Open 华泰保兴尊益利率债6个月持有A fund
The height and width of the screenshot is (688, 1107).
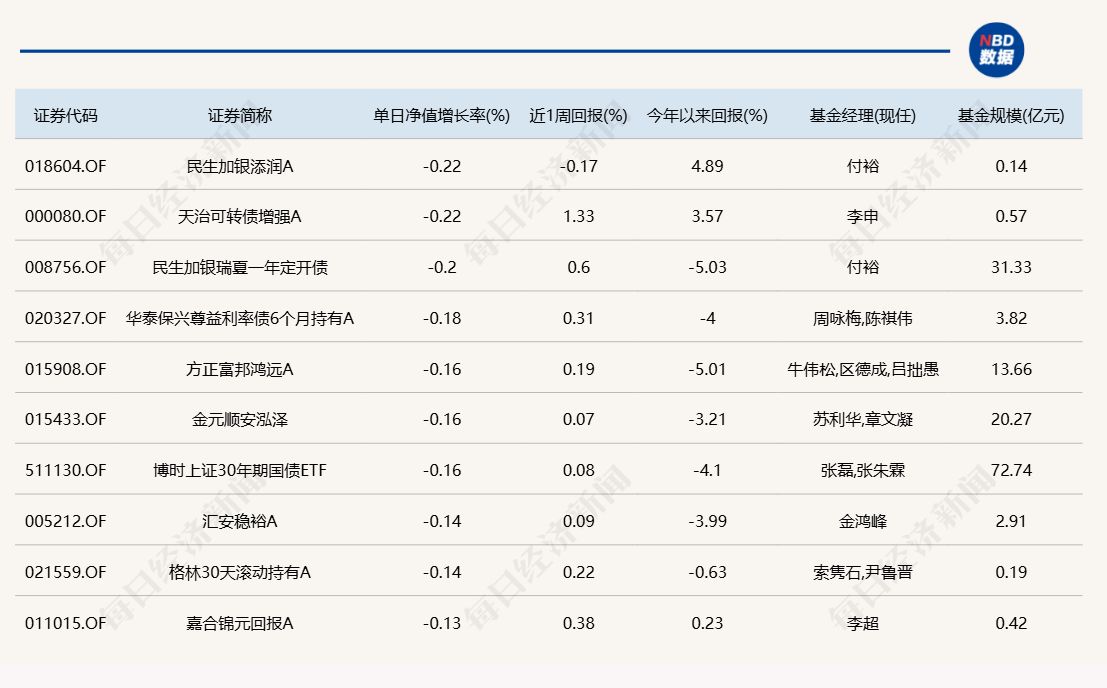click(x=240, y=318)
